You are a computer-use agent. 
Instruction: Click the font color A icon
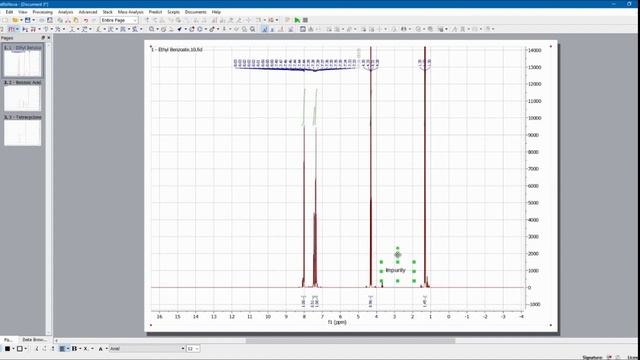(100, 349)
